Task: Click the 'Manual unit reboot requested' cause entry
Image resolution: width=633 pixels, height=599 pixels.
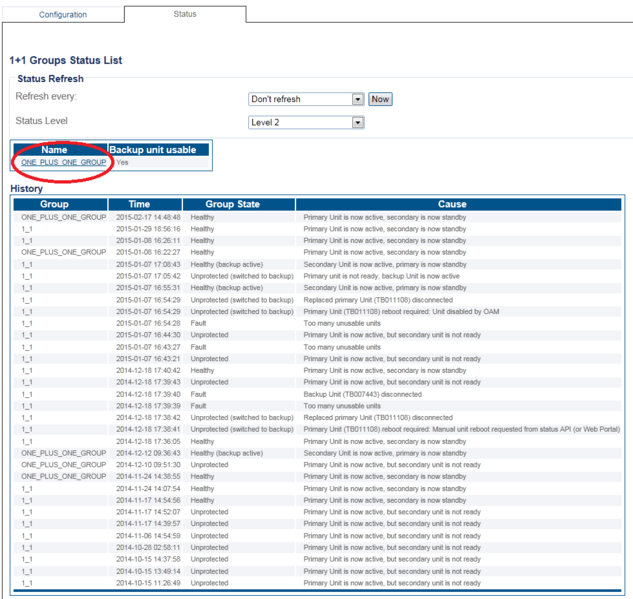Action: (x=461, y=429)
